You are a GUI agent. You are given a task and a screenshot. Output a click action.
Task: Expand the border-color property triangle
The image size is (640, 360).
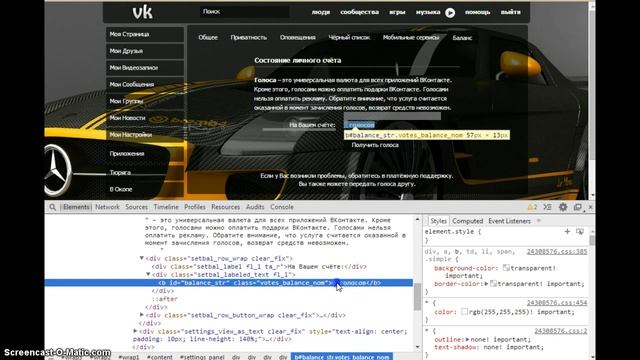point(487,284)
